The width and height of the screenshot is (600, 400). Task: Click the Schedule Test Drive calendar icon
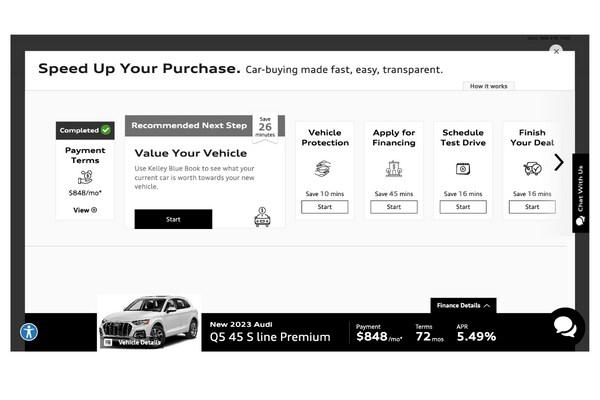(x=463, y=168)
